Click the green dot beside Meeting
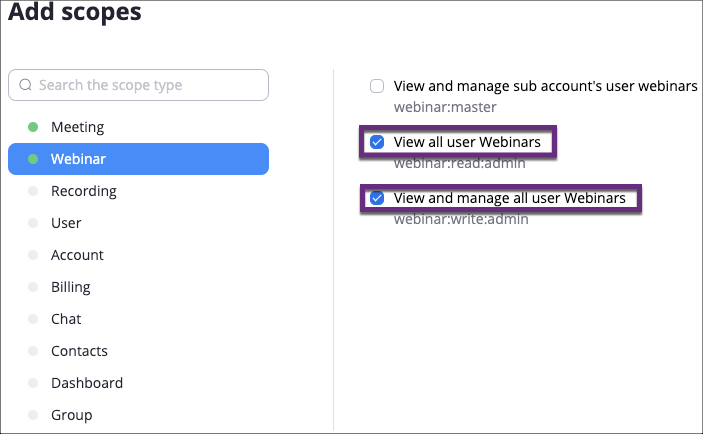 pyautogui.click(x=33, y=127)
